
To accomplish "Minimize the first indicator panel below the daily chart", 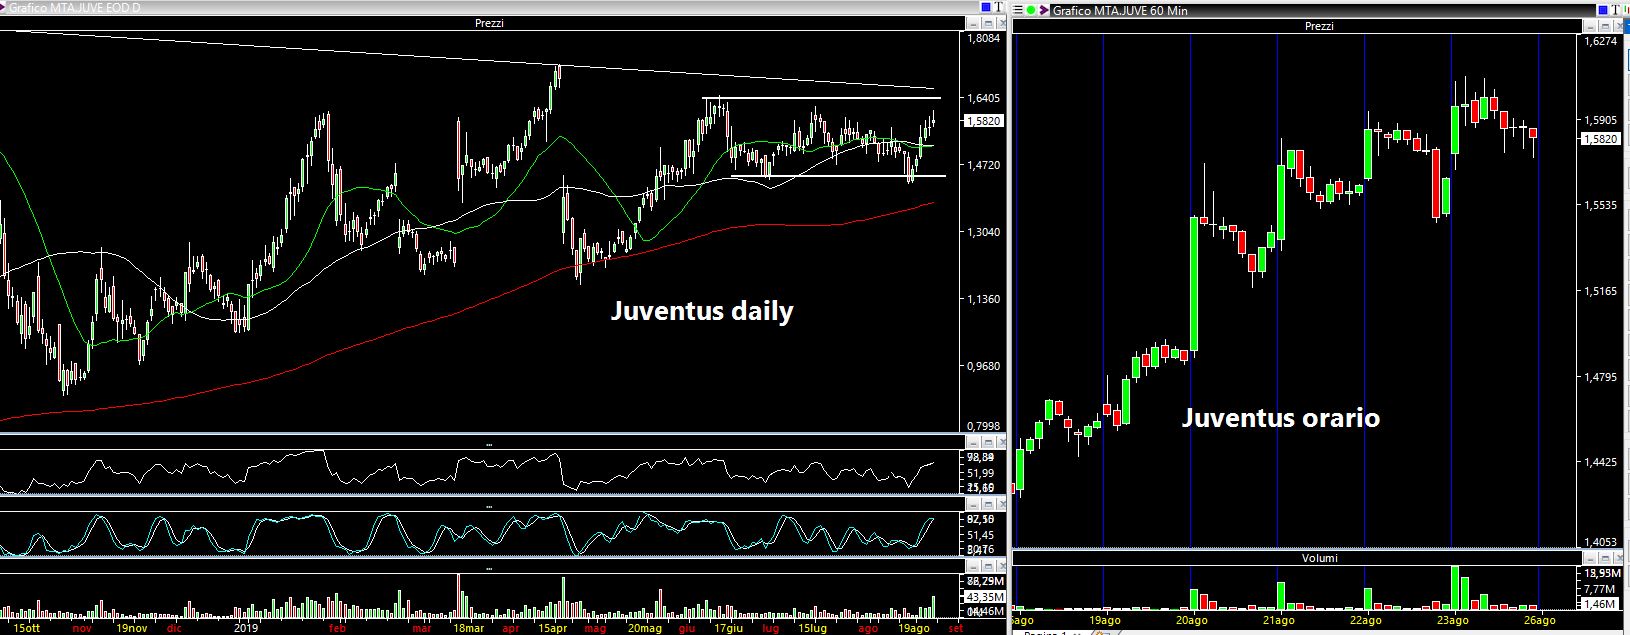I will [x=973, y=443].
